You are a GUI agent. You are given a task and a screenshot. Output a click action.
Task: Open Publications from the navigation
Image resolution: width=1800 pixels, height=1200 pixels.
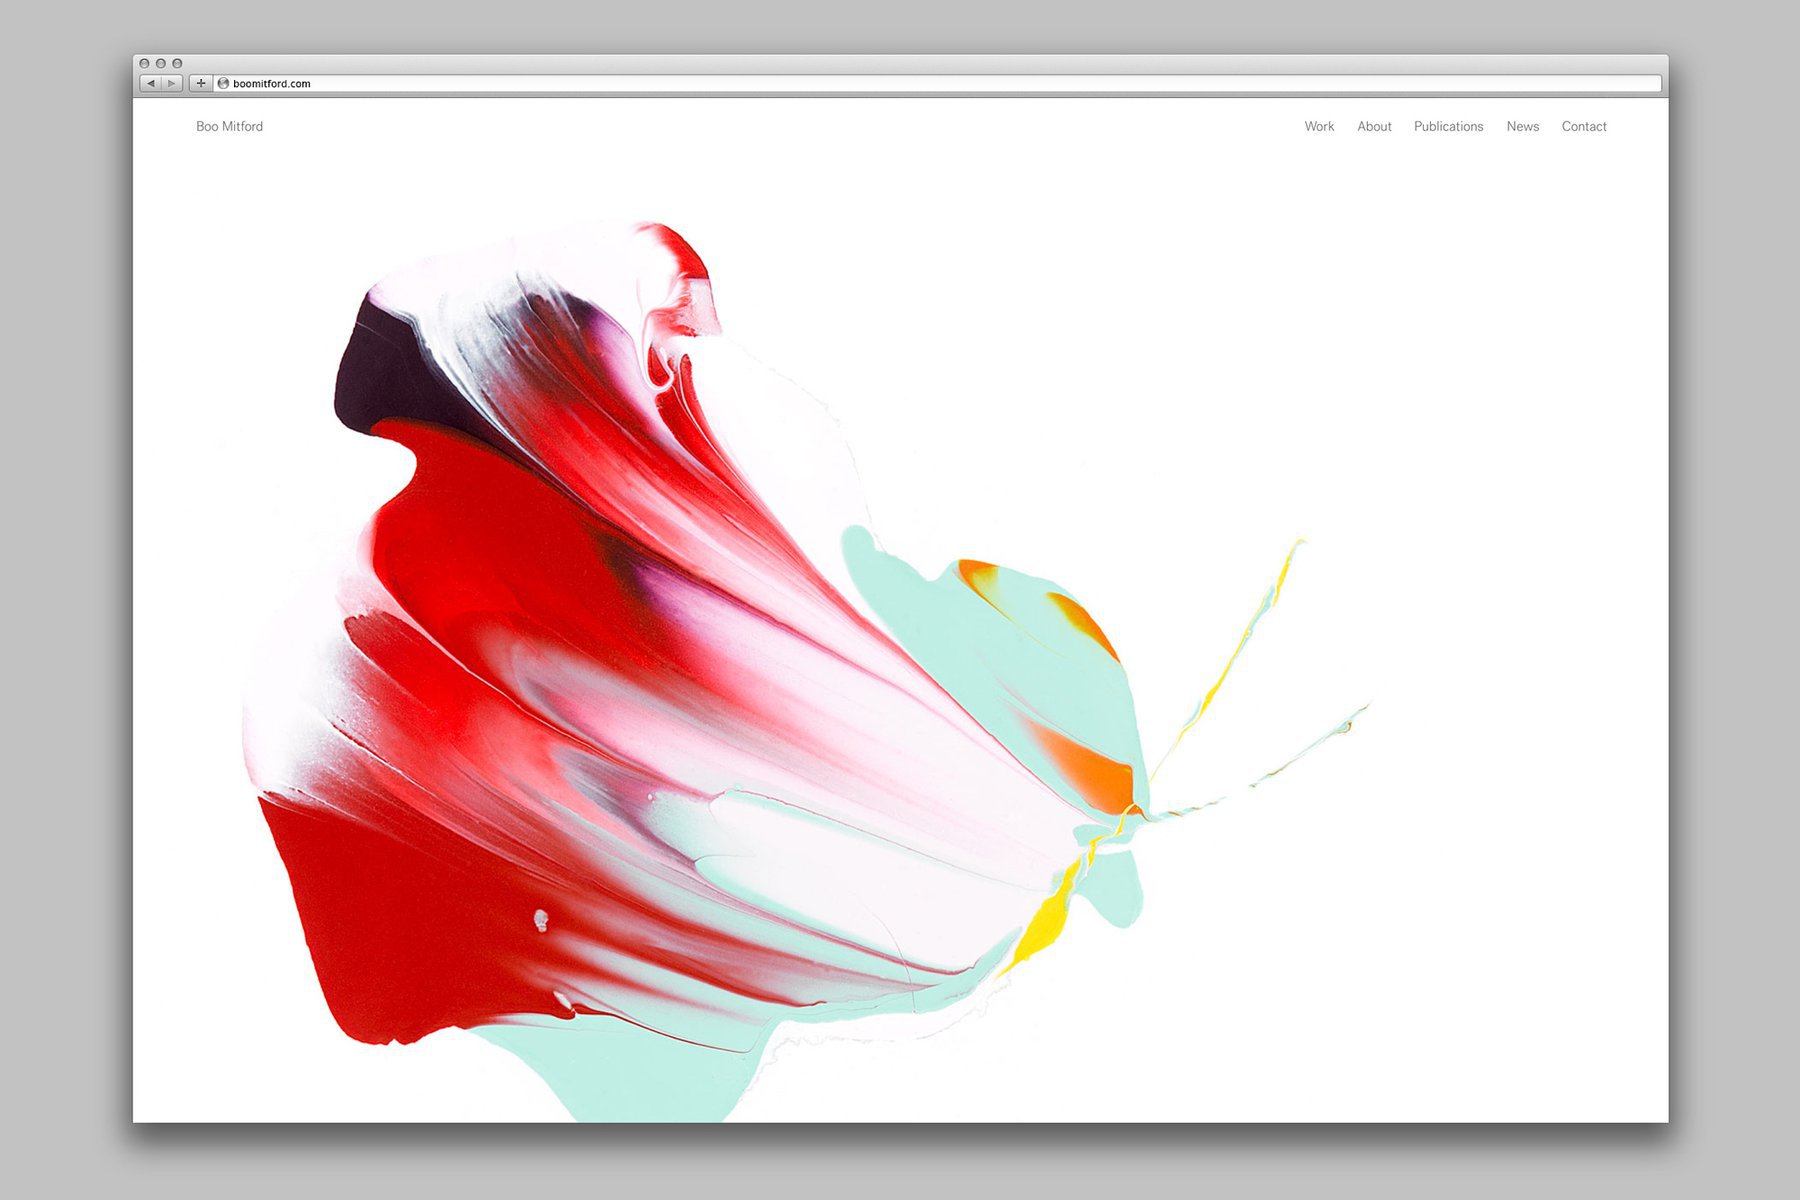click(x=1448, y=126)
